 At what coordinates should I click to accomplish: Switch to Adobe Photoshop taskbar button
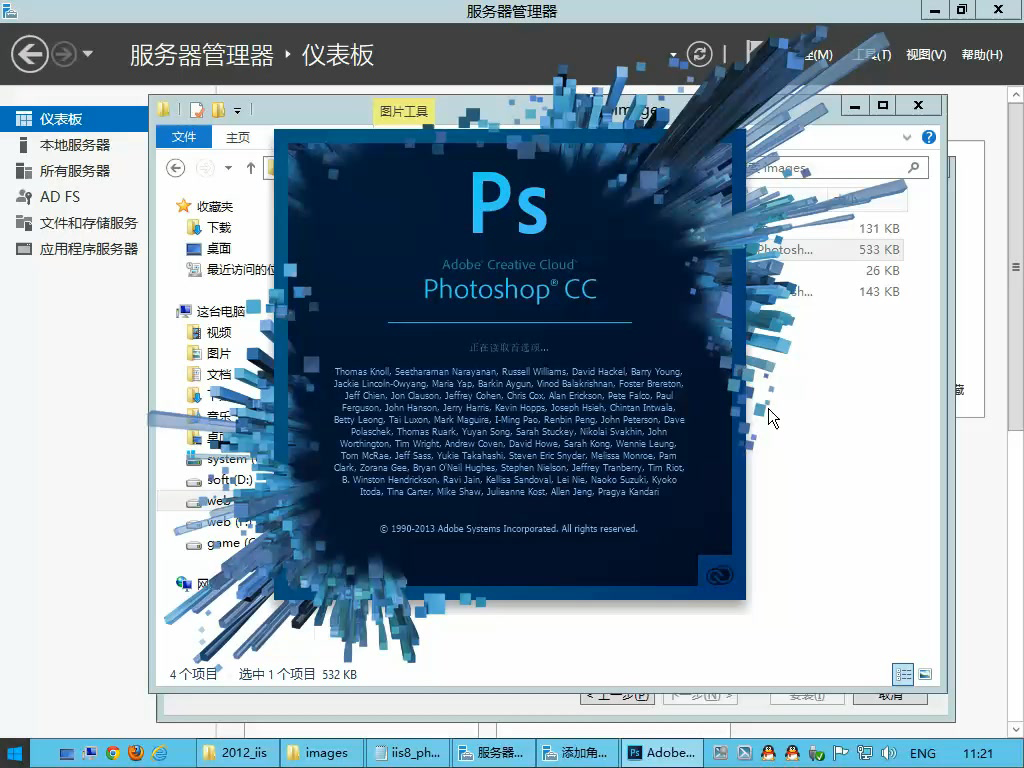click(x=662, y=753)
